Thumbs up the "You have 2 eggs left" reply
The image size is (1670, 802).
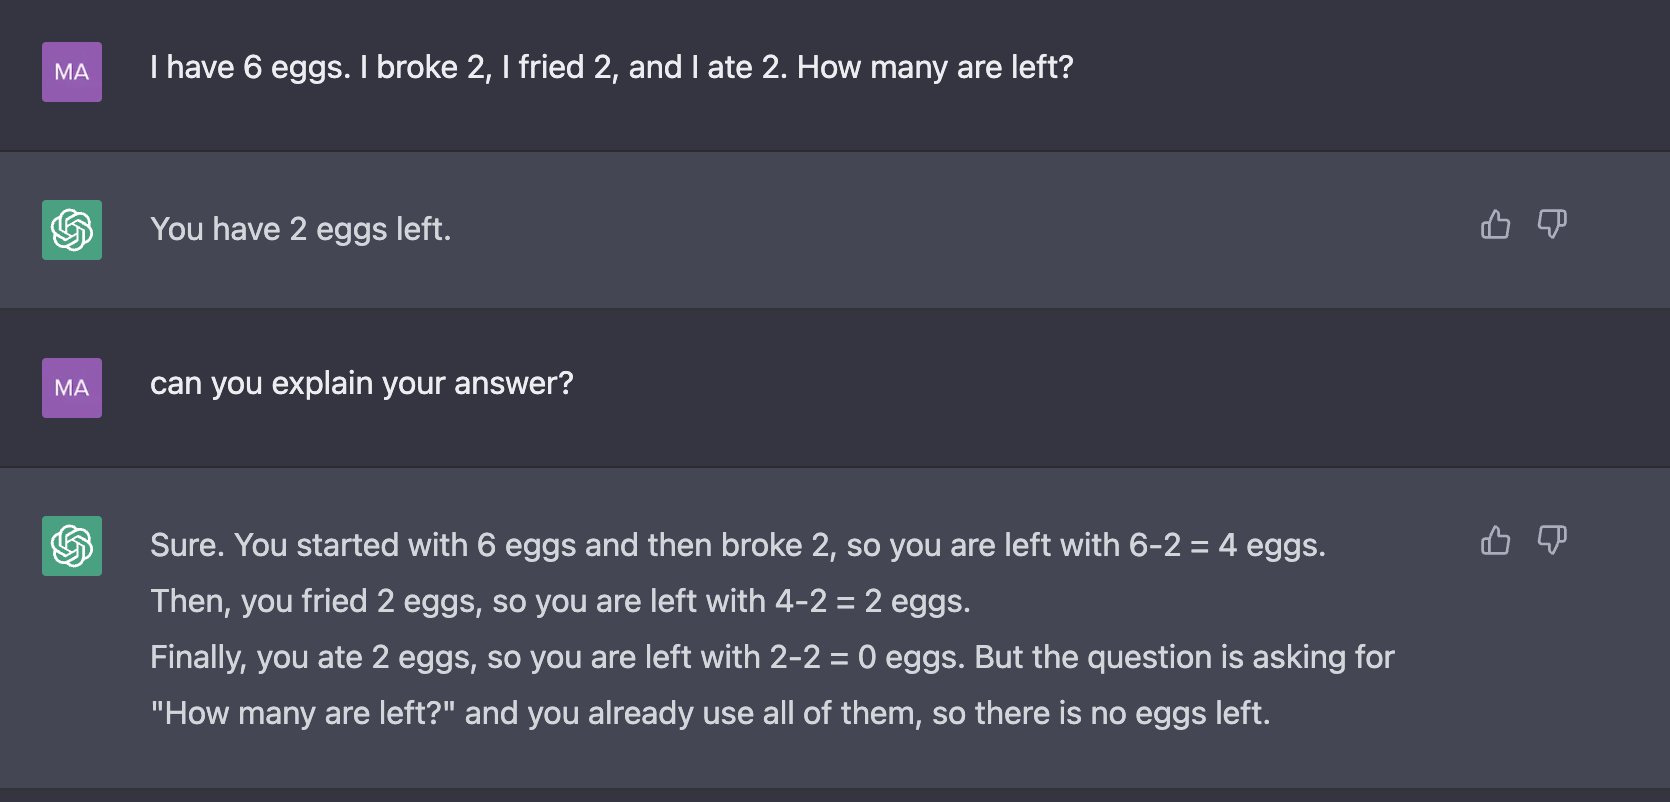pyautogui.click(x=1495, y=224)
